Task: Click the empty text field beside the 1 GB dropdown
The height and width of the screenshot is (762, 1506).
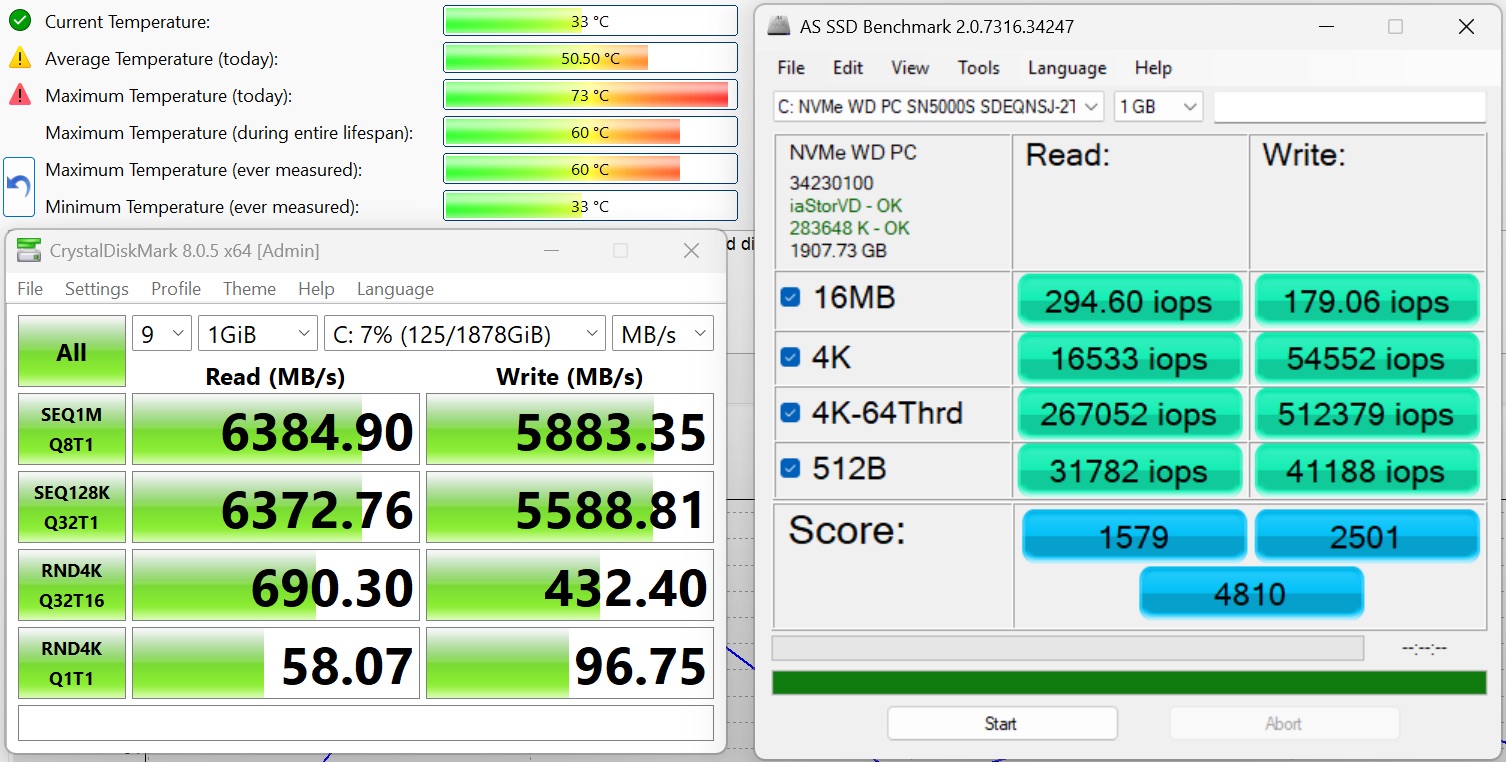Action: (1350, 106)
